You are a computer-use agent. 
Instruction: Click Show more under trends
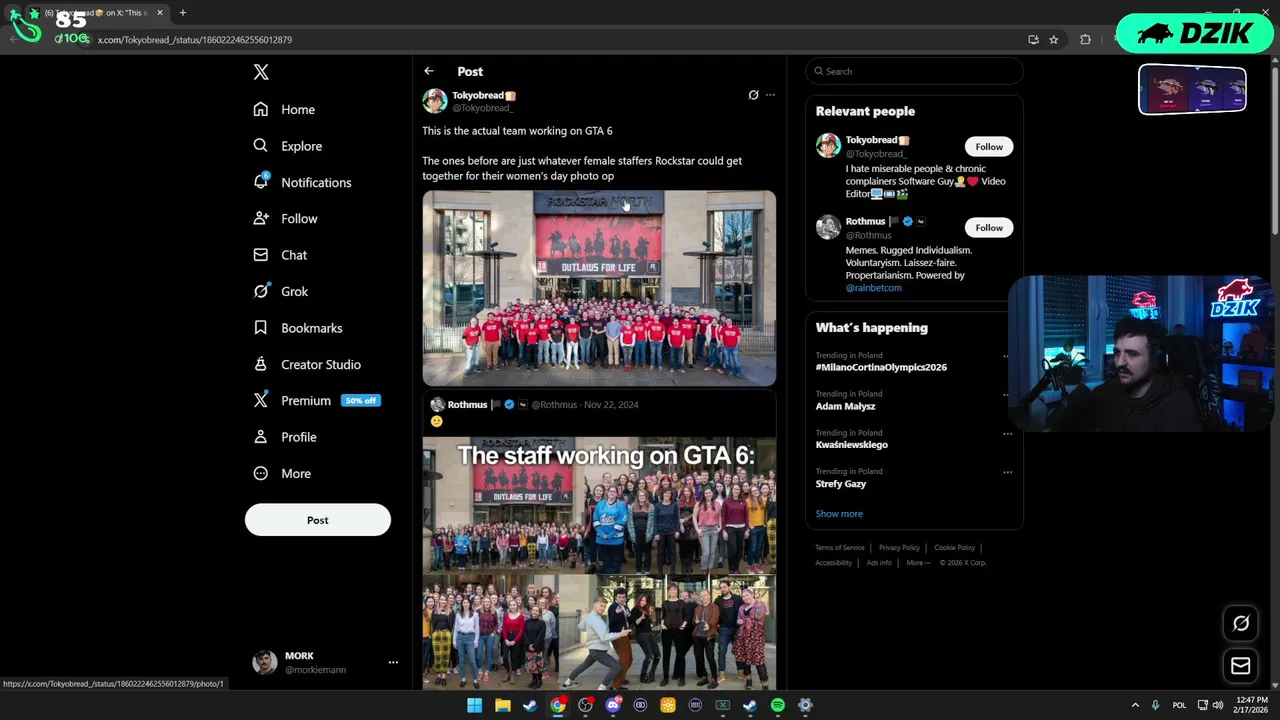839,514
